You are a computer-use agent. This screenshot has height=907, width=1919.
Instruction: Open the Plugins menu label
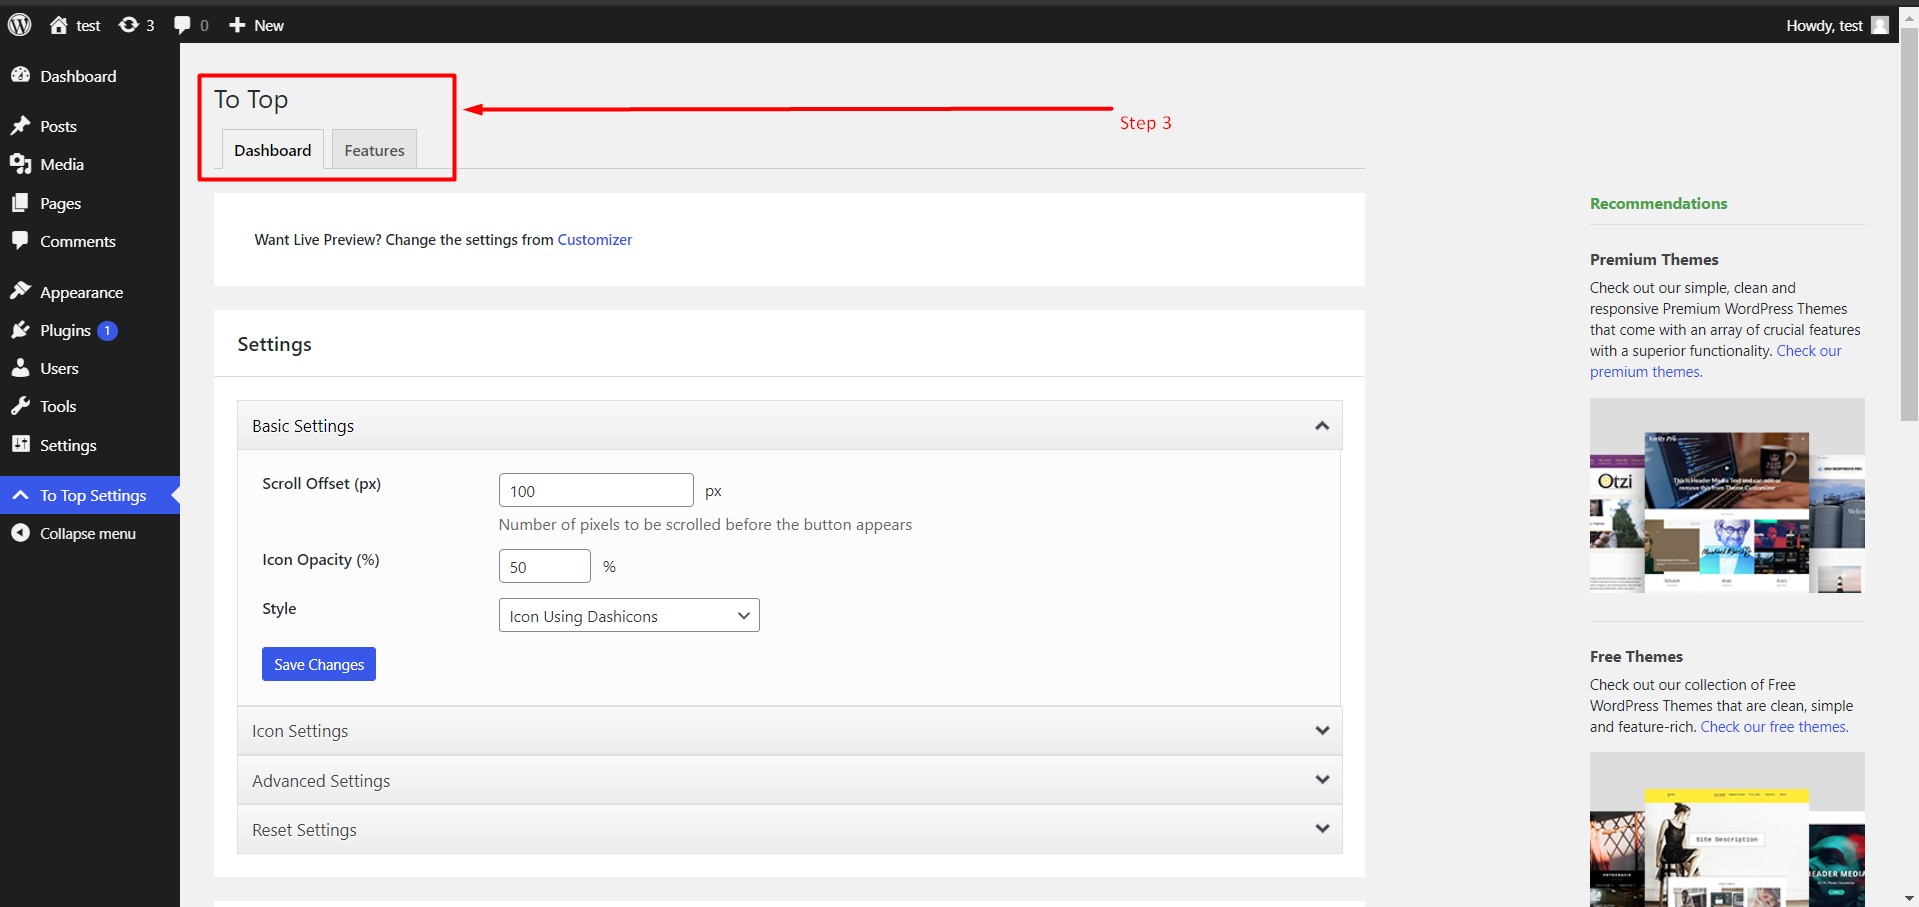(65, 331)
